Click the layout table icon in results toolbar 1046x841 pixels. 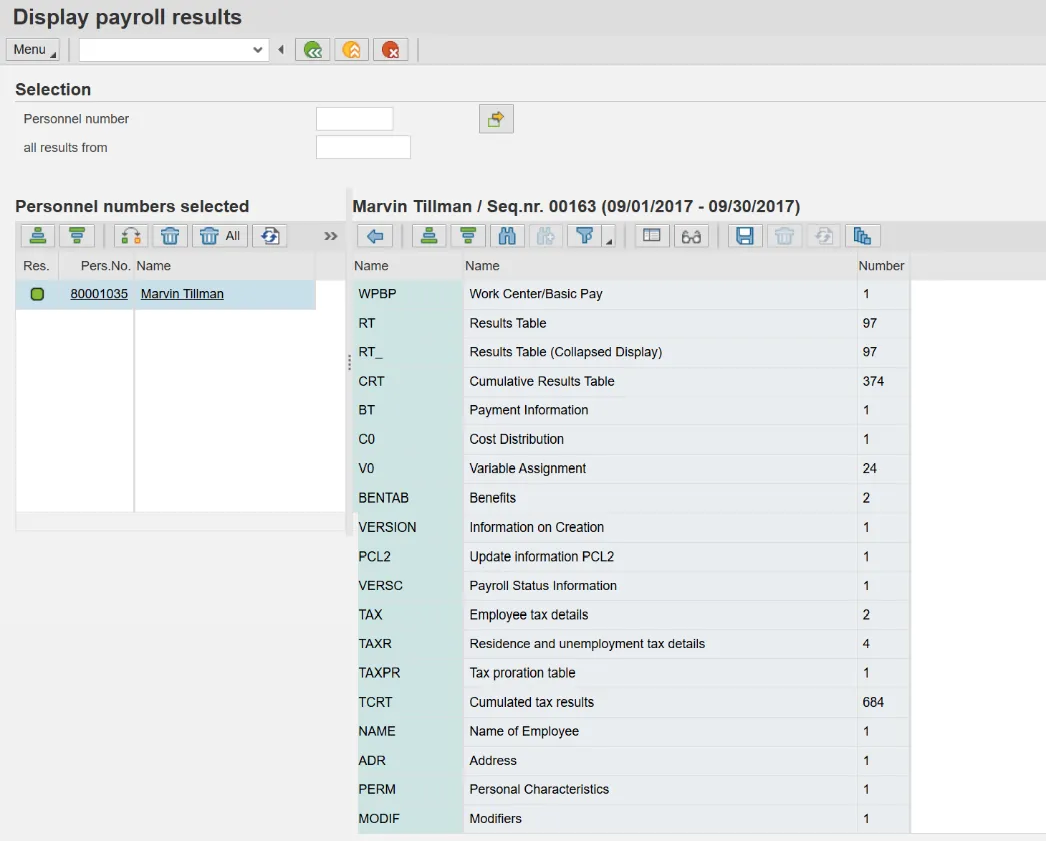651,236
